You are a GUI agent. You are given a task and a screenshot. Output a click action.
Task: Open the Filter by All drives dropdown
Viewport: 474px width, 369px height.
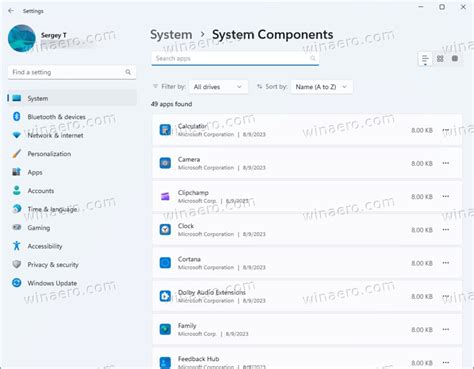coord(218,87)
